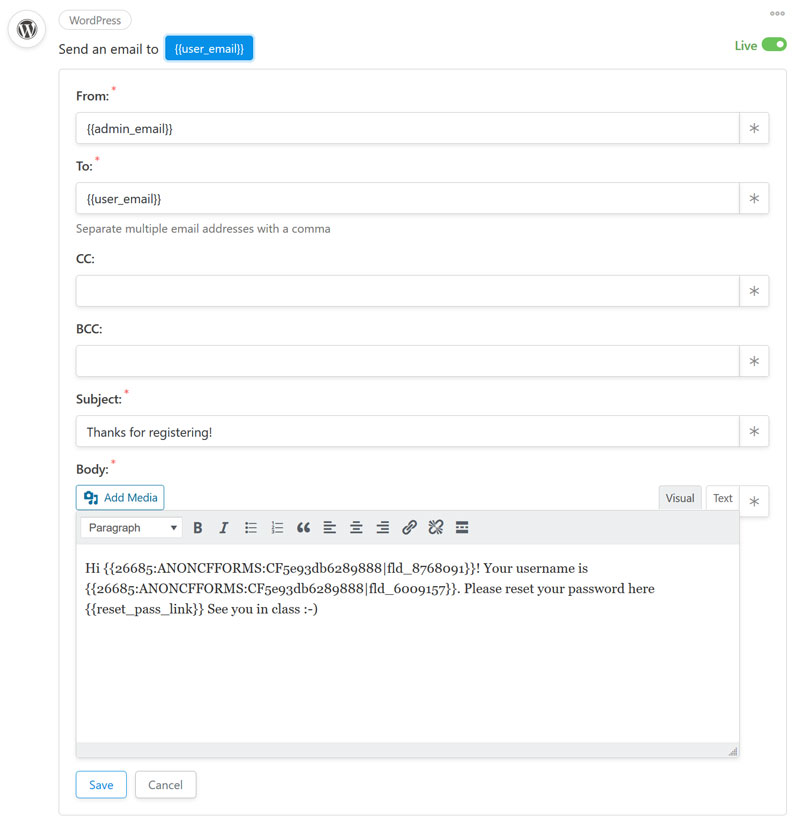Insert a bulleted list
Viewport: 793px width, 821px height.
click(251, 527)
